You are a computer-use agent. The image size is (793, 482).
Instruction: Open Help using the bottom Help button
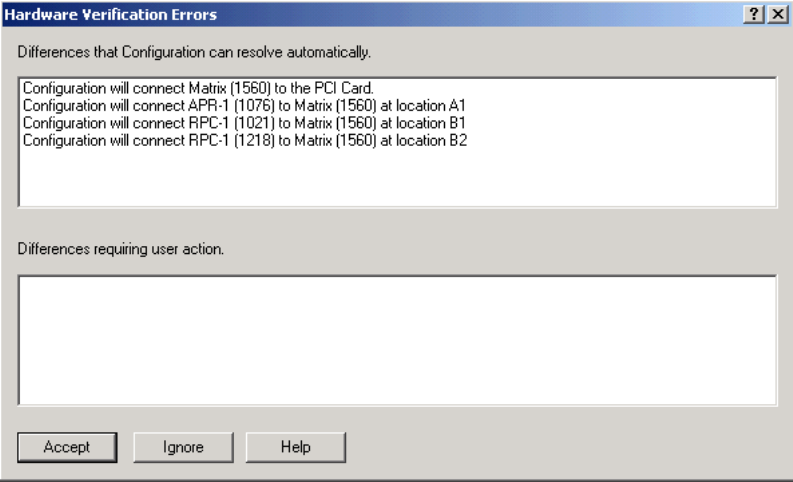pyautogui.click(x=295, y=447)
